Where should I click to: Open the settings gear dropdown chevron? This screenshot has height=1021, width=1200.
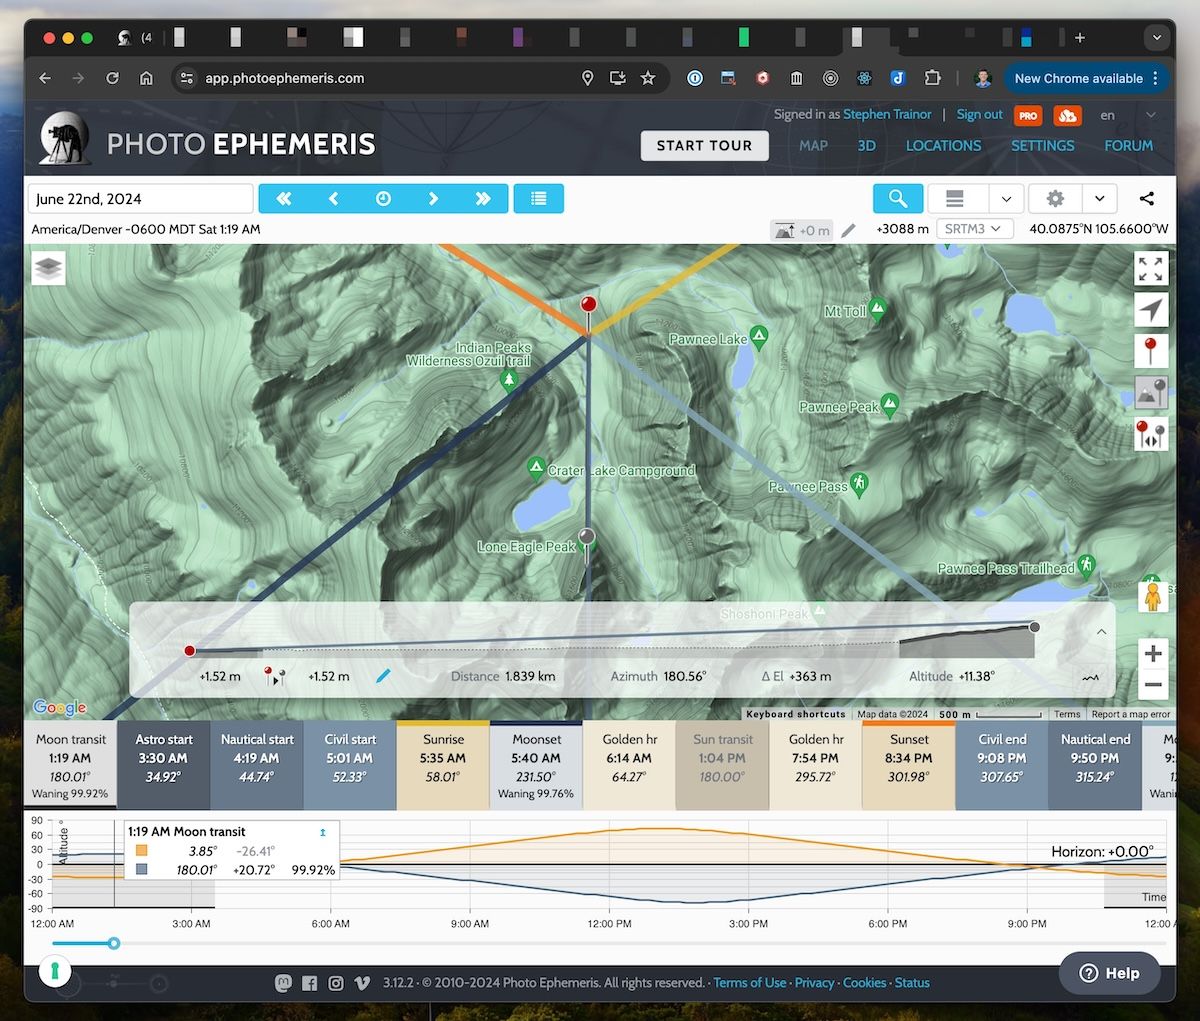(1099, 198)
